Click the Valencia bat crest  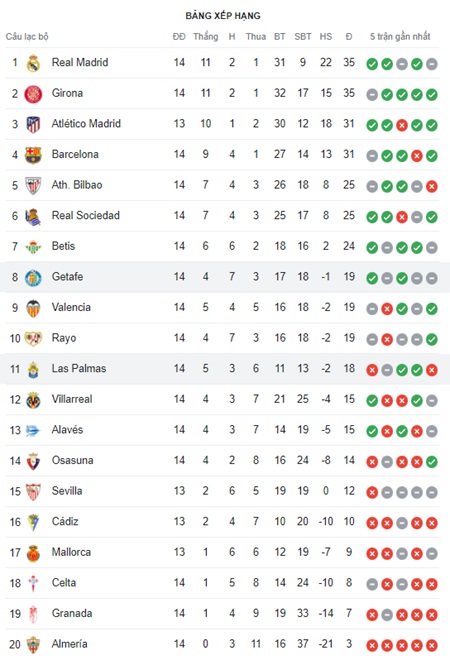coord(33,308)
